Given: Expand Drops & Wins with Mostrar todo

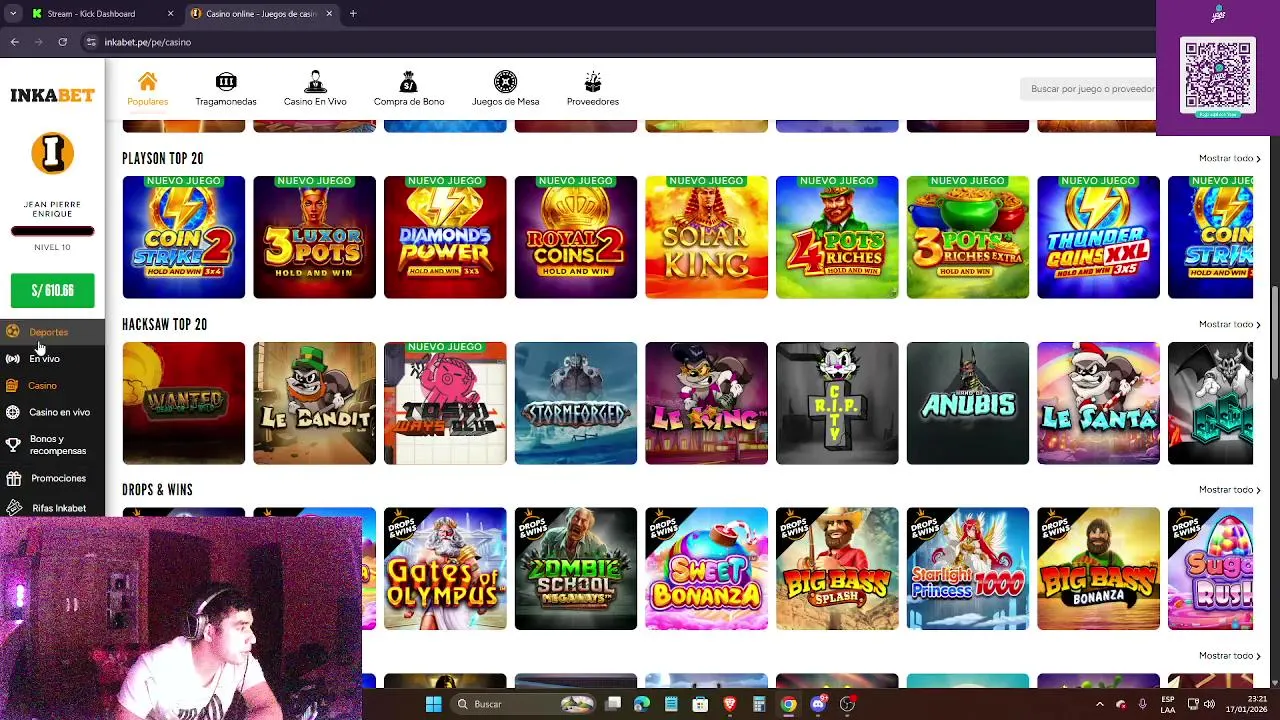Looking at the screenshot, I should tap(1229, 489).
